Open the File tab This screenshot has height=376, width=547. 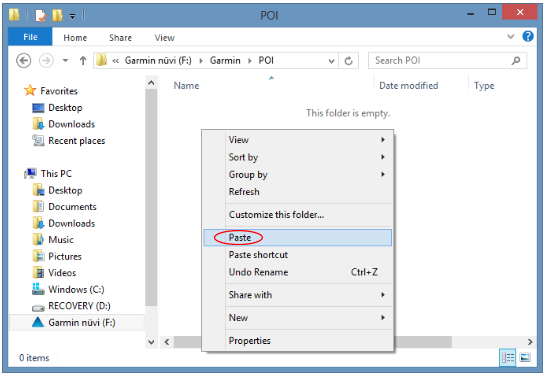tap(30, 37)
